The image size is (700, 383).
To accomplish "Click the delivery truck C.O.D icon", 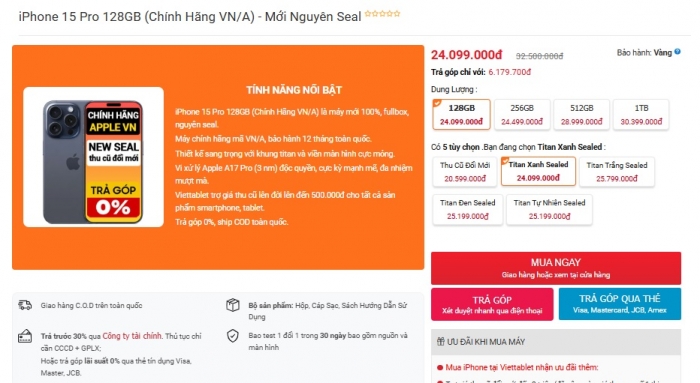I will click(x=25, y=305).
